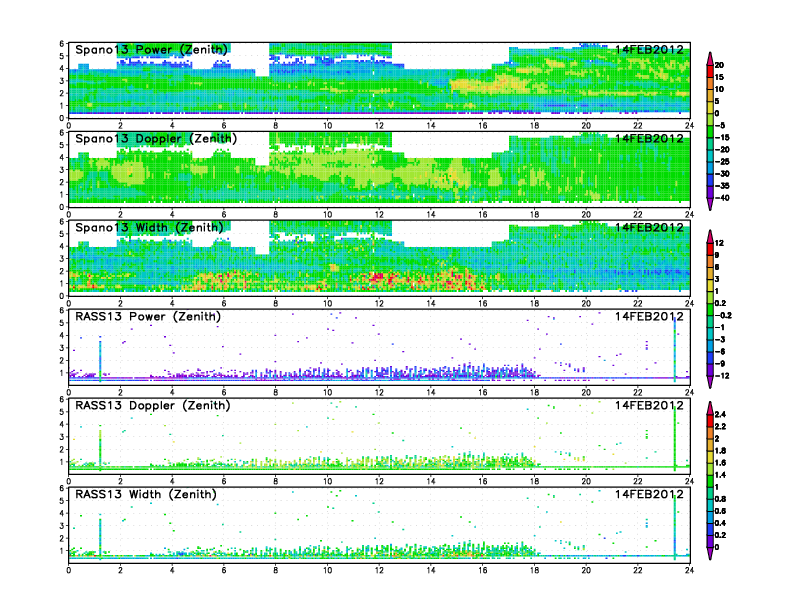Click the vertical spike near hour 1 in RASS13 Power
Viewport: 792px width, 612px height.
(100, 359)
